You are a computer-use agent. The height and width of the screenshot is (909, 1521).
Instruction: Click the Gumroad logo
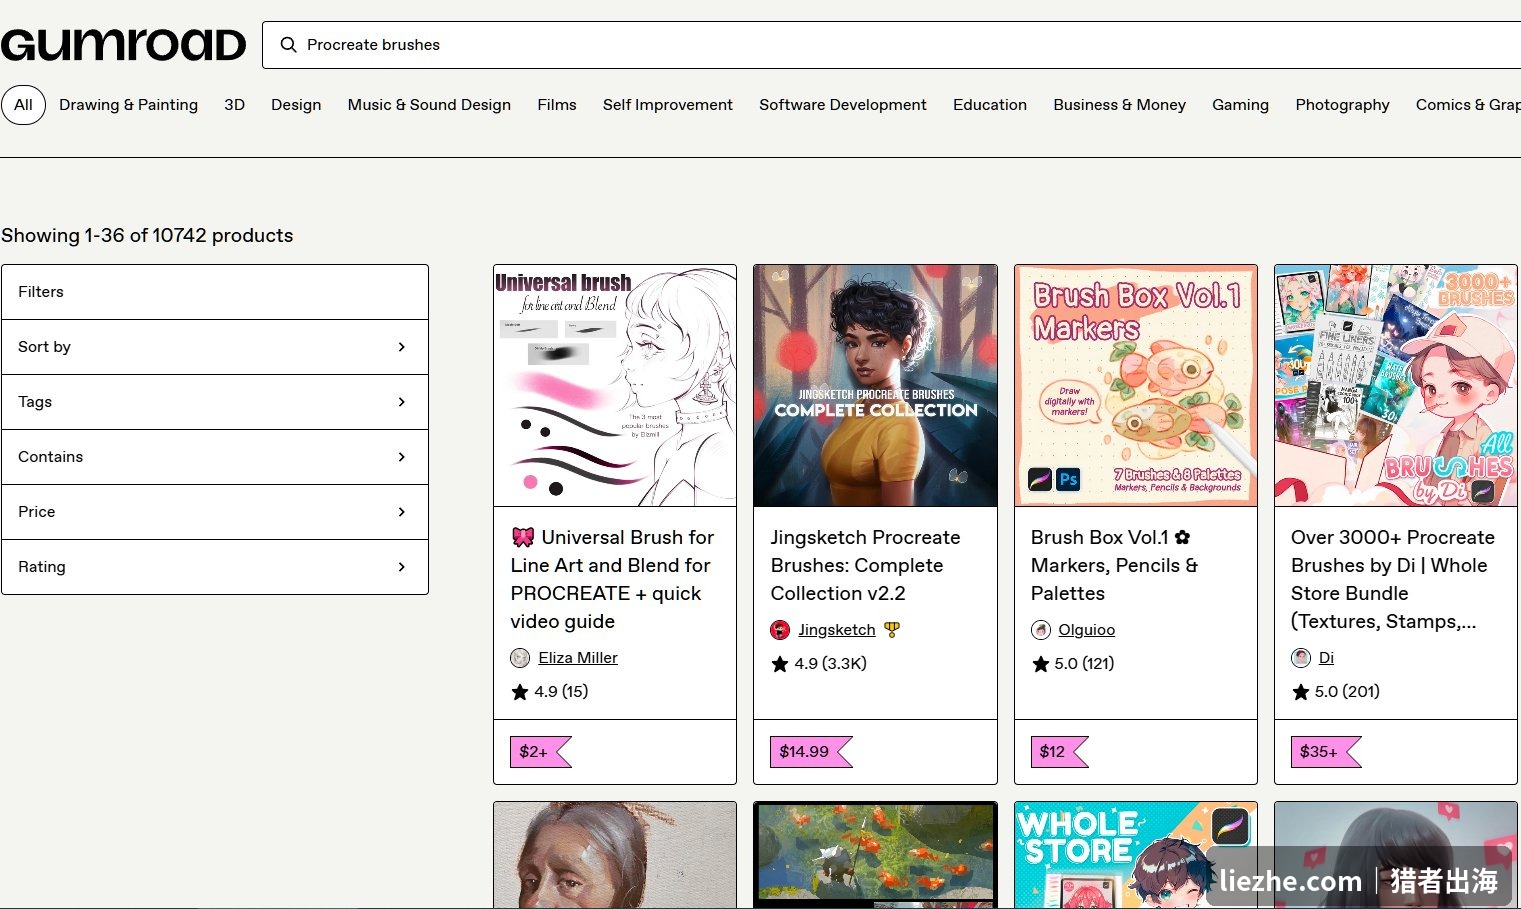pyautogui.click(x=123, y=45)
